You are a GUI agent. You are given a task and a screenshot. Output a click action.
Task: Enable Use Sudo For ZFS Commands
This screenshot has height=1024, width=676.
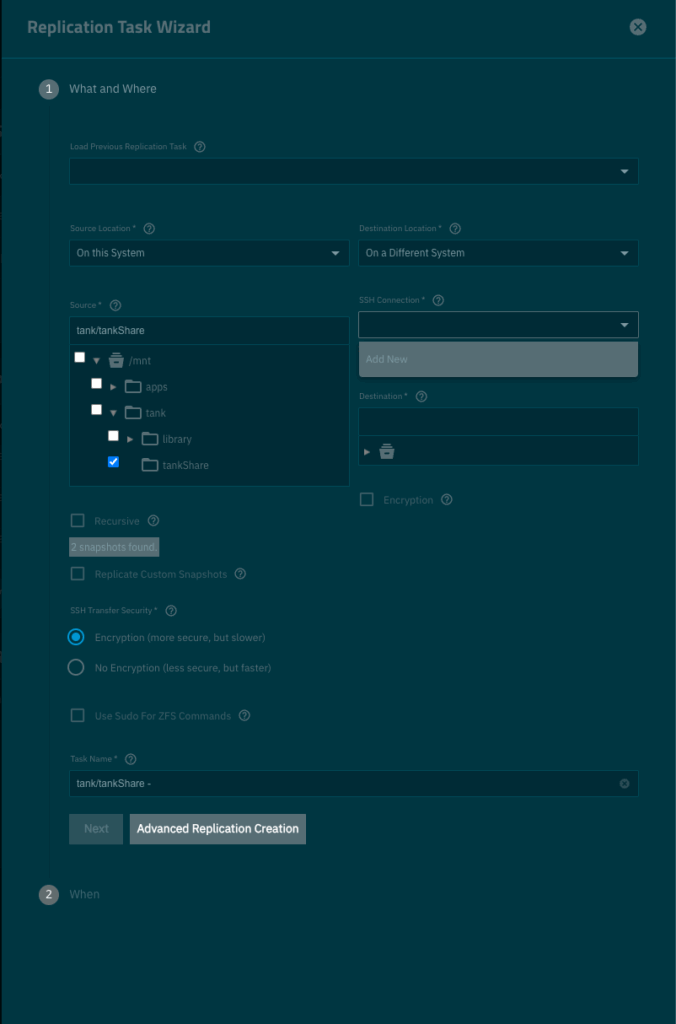(78, 715)
